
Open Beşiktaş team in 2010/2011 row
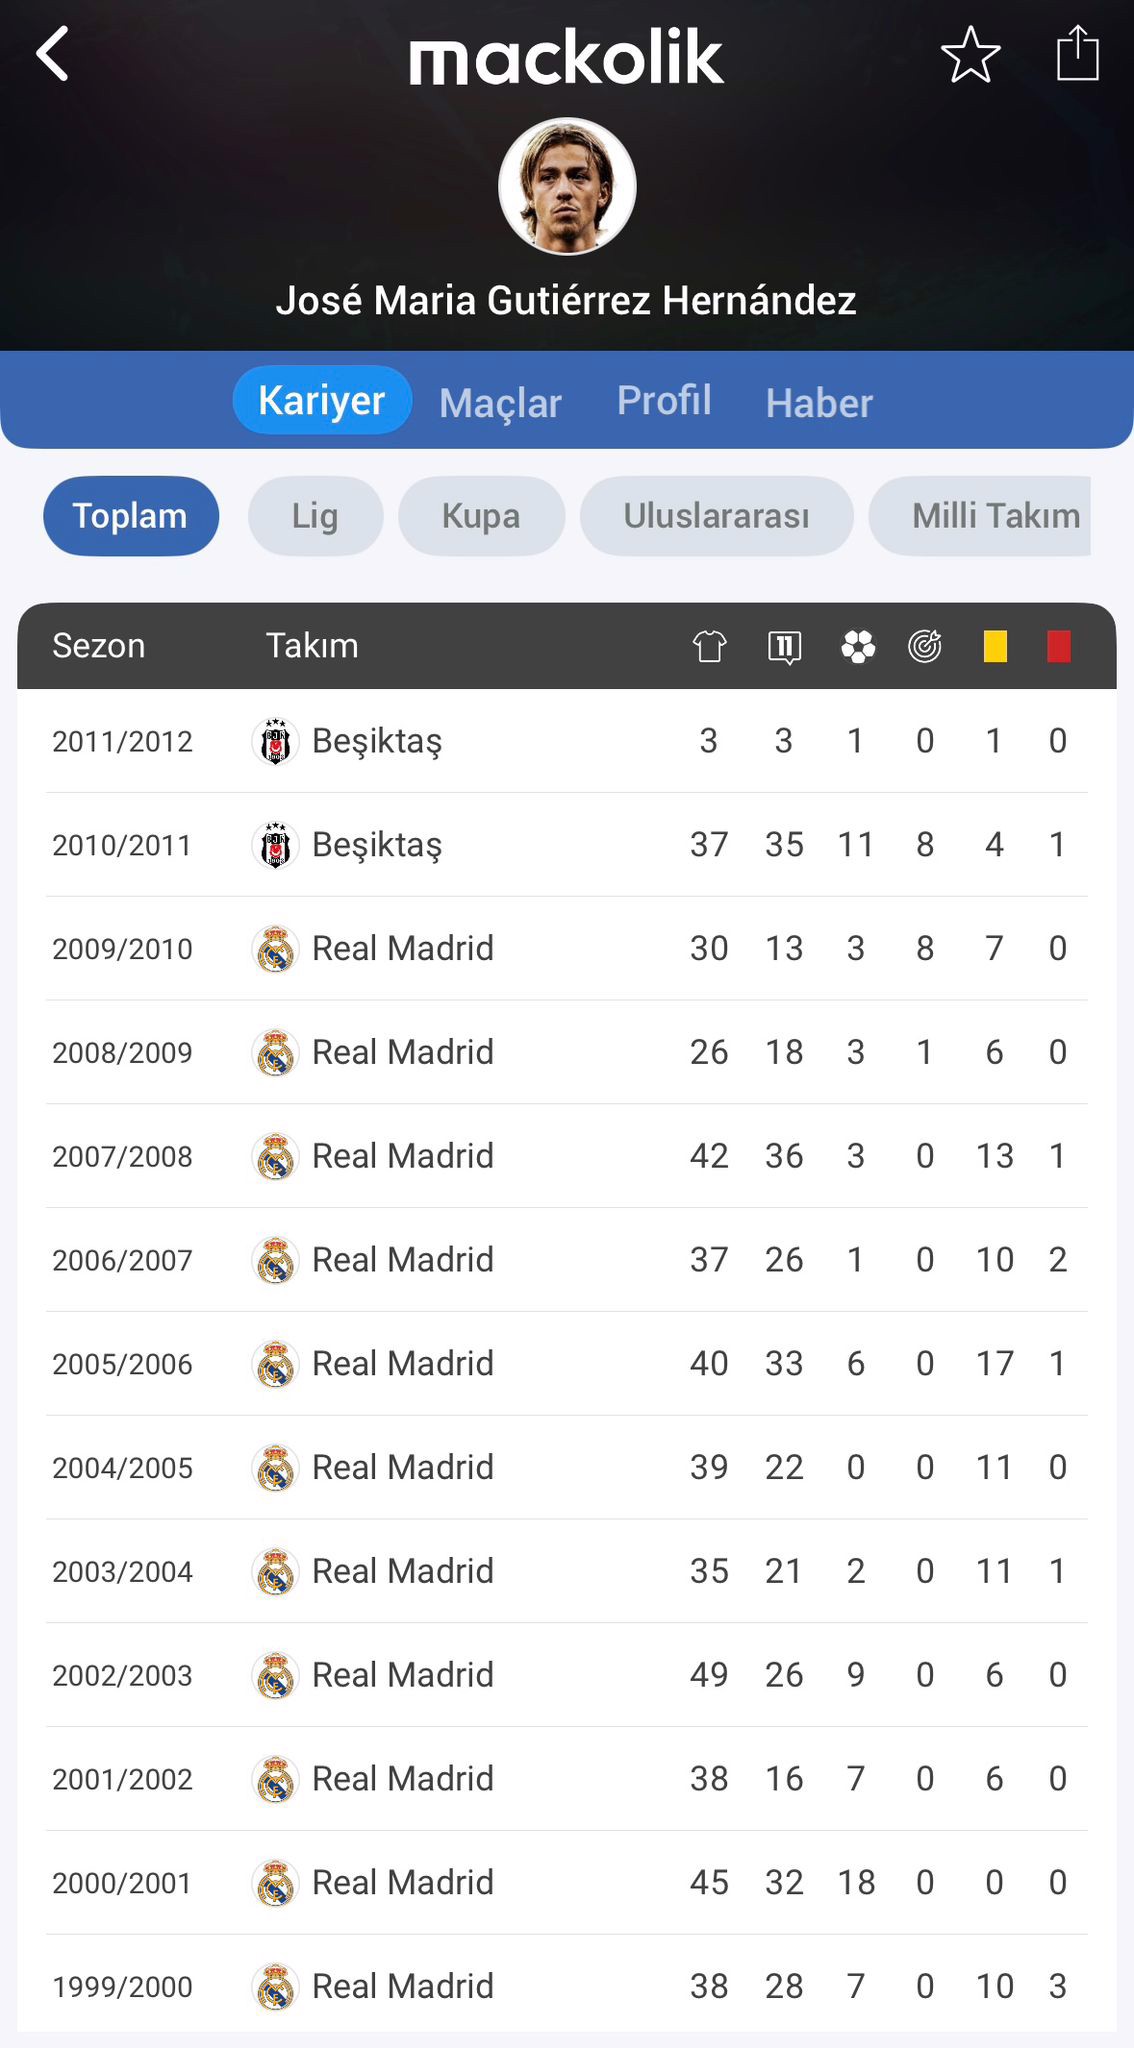point(376,845)
